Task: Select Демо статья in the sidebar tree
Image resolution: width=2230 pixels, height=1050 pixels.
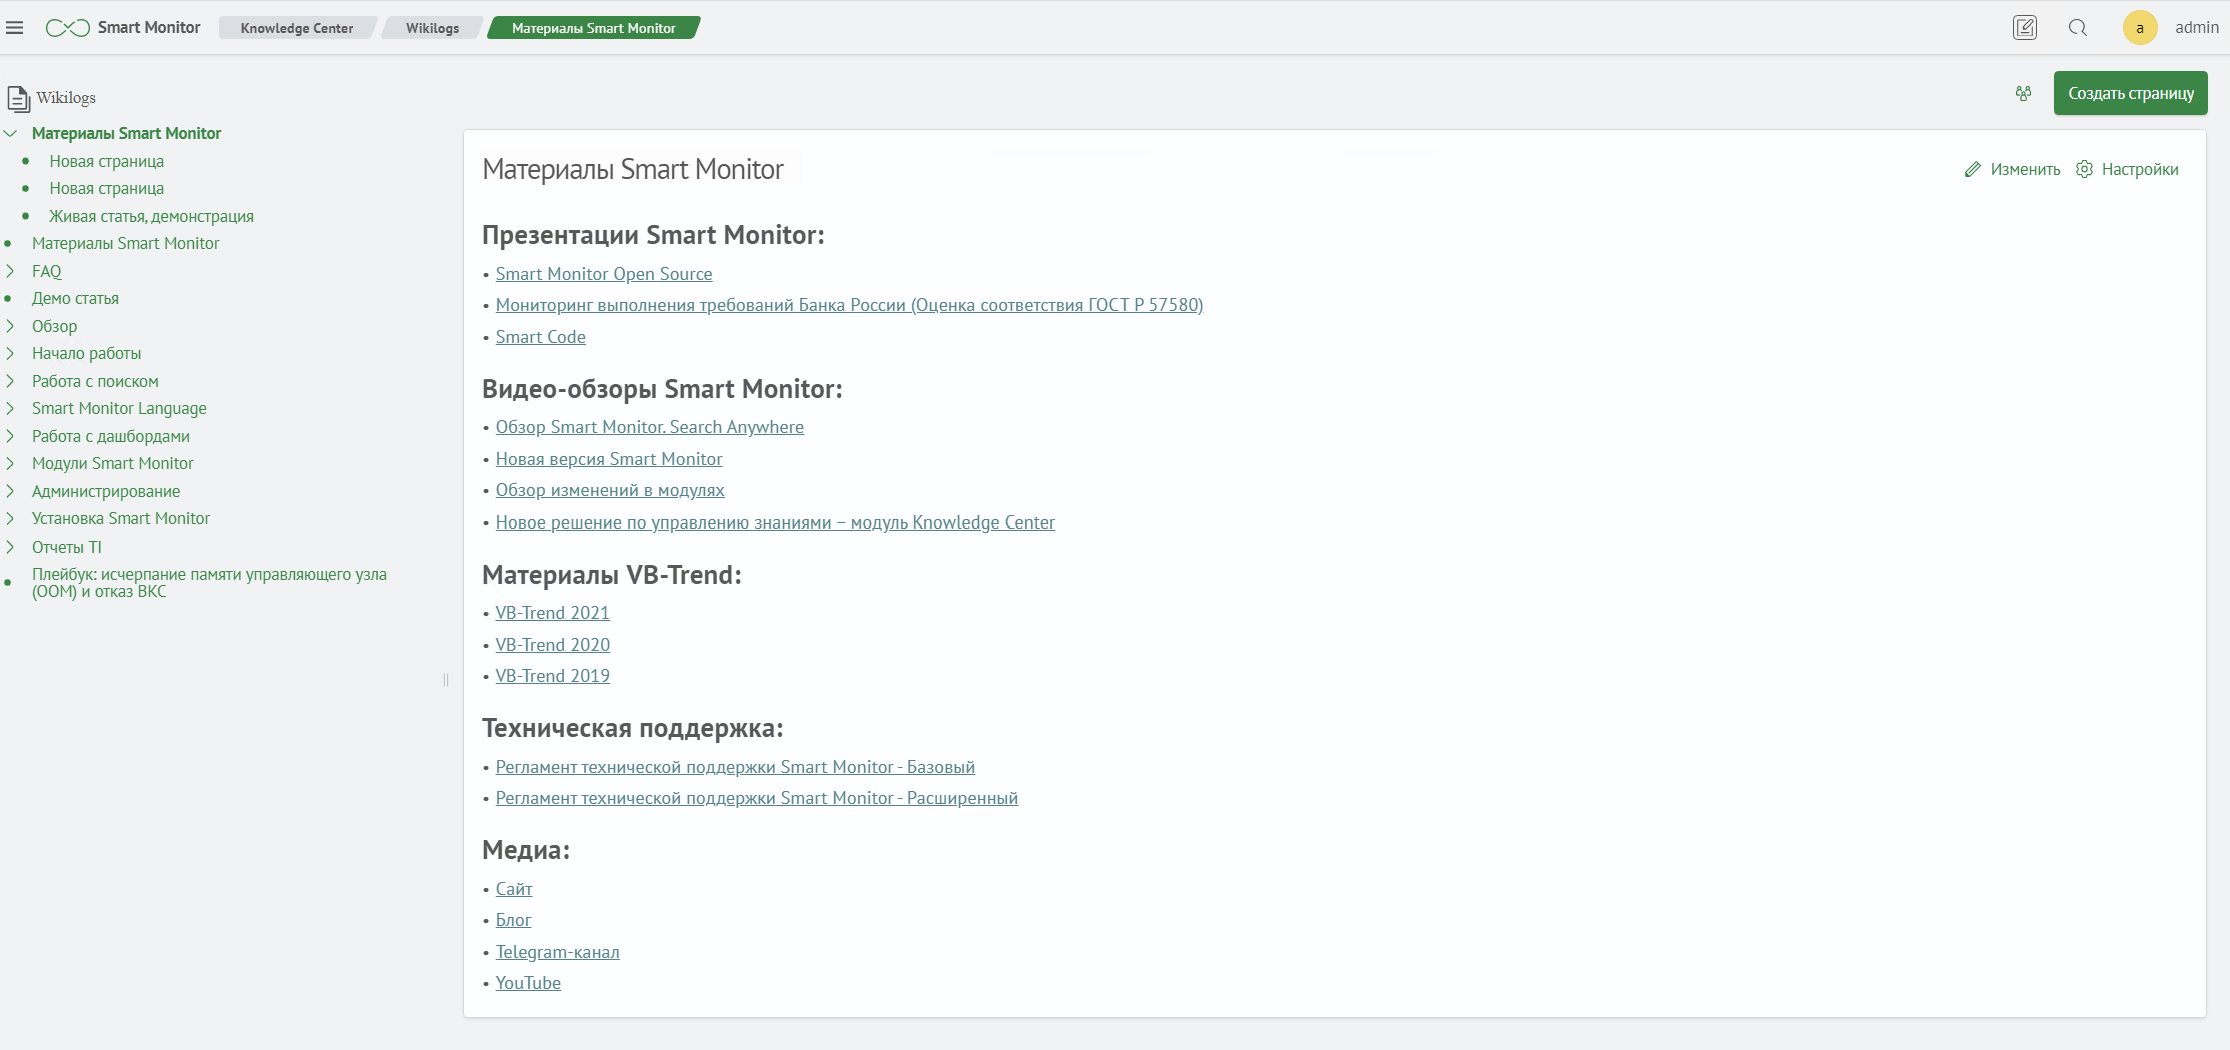Action: pos(75,298)
